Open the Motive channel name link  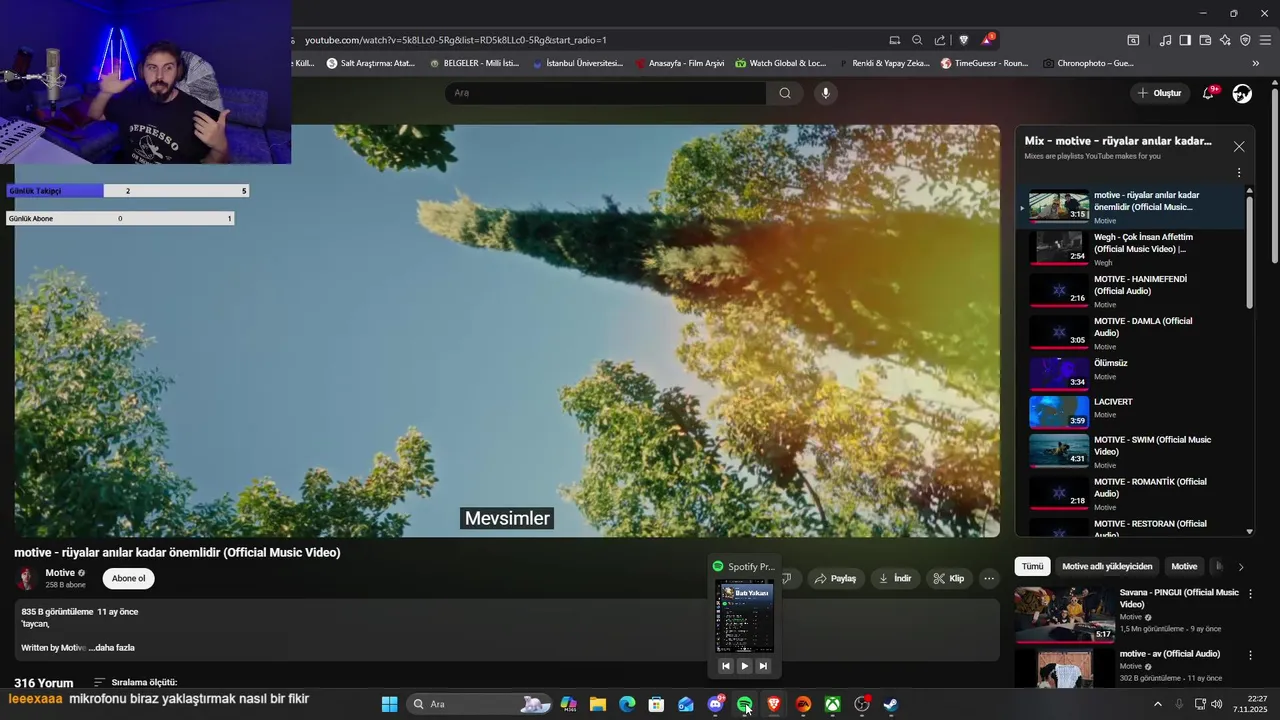click(60, 573)
